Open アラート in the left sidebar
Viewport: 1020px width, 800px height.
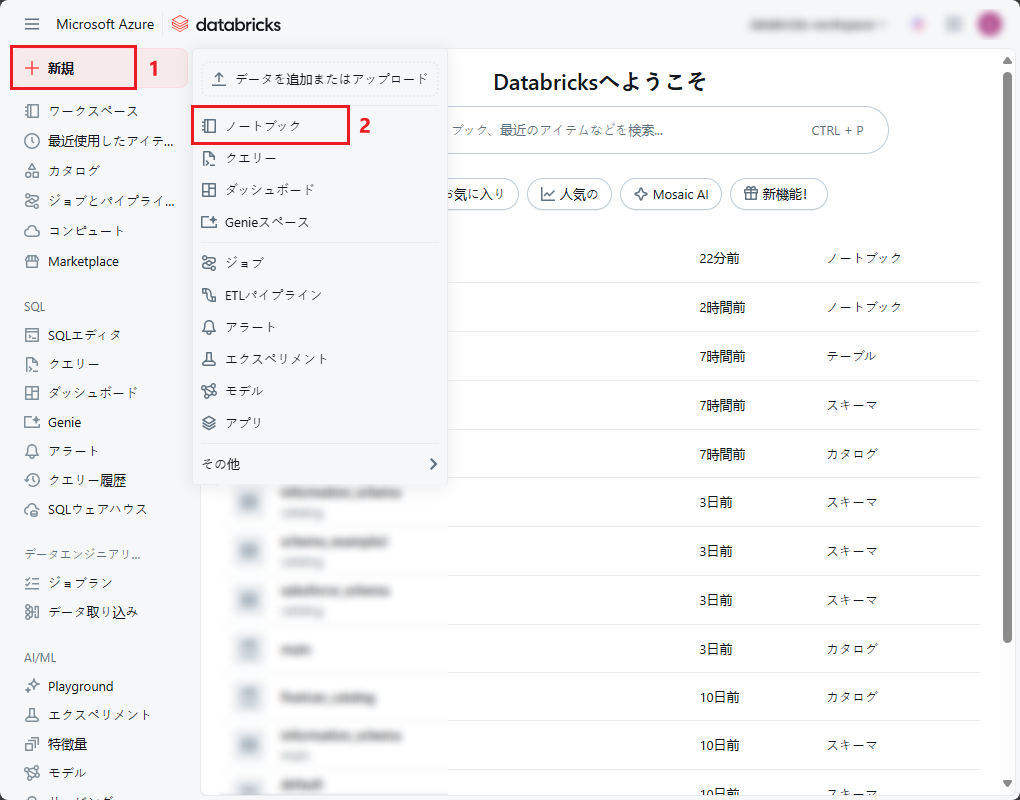click(61, 451)
